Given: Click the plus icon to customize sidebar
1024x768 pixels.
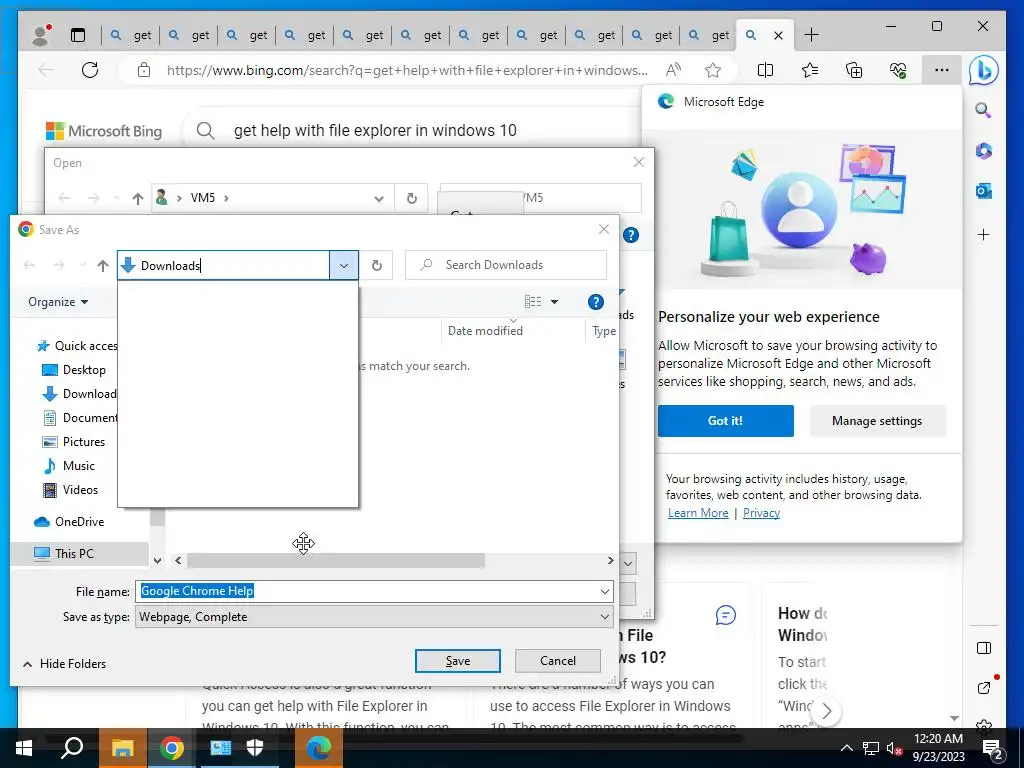Looking at the screenshot, I should pos(984,234).
